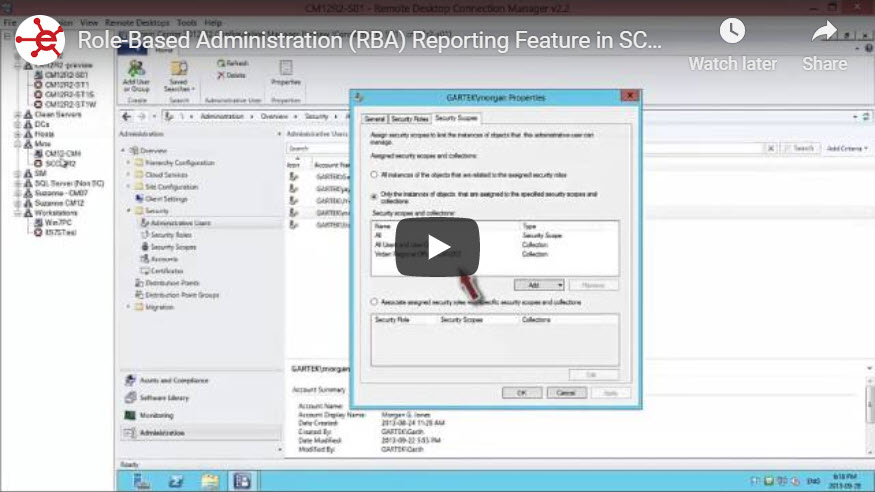The width and height of the screenshot is (875, 492).
Task: Click the Refresh ribbon button
Action: click(x=233, y=63)
